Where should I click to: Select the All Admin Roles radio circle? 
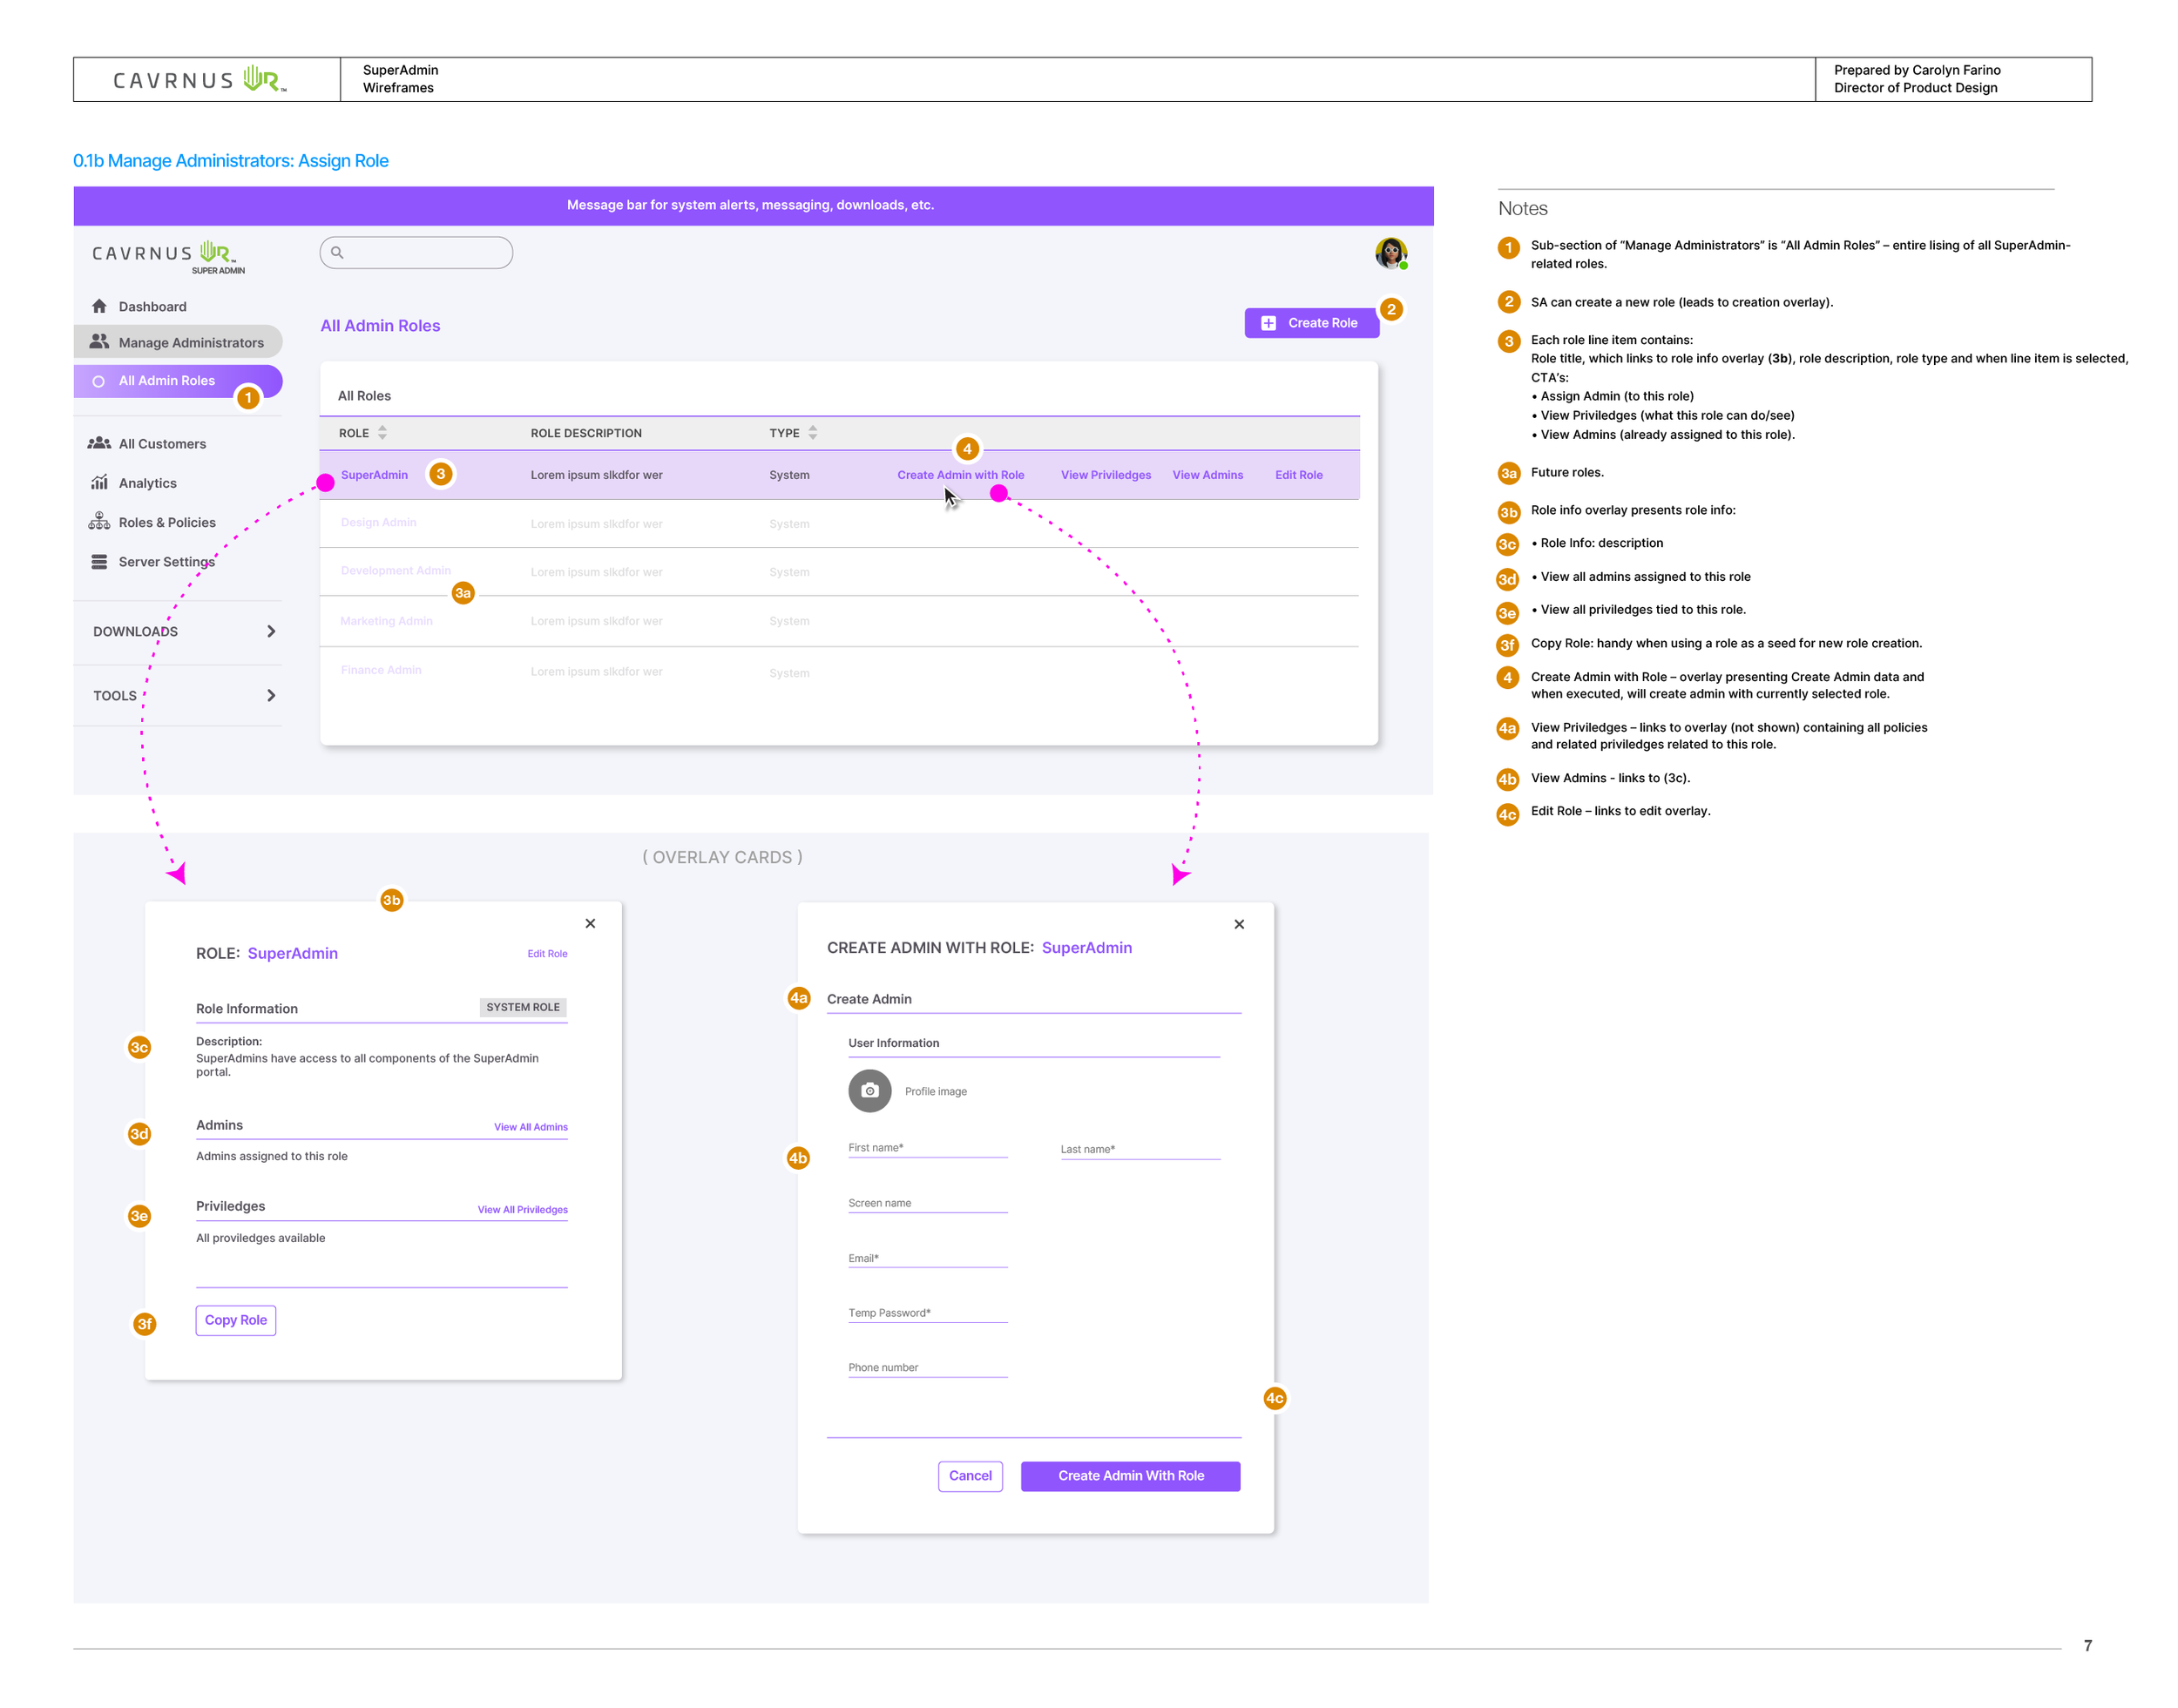coord(98,381)
